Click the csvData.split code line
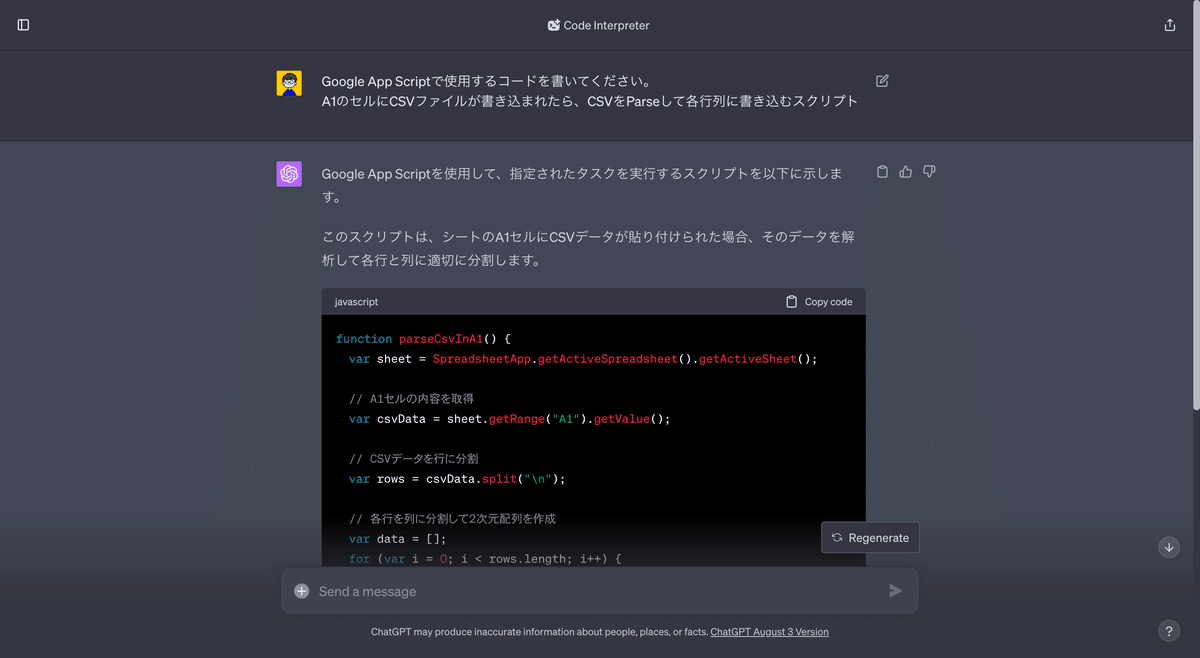This screenshot has width=1200, height=658. [x=457, y=479]
